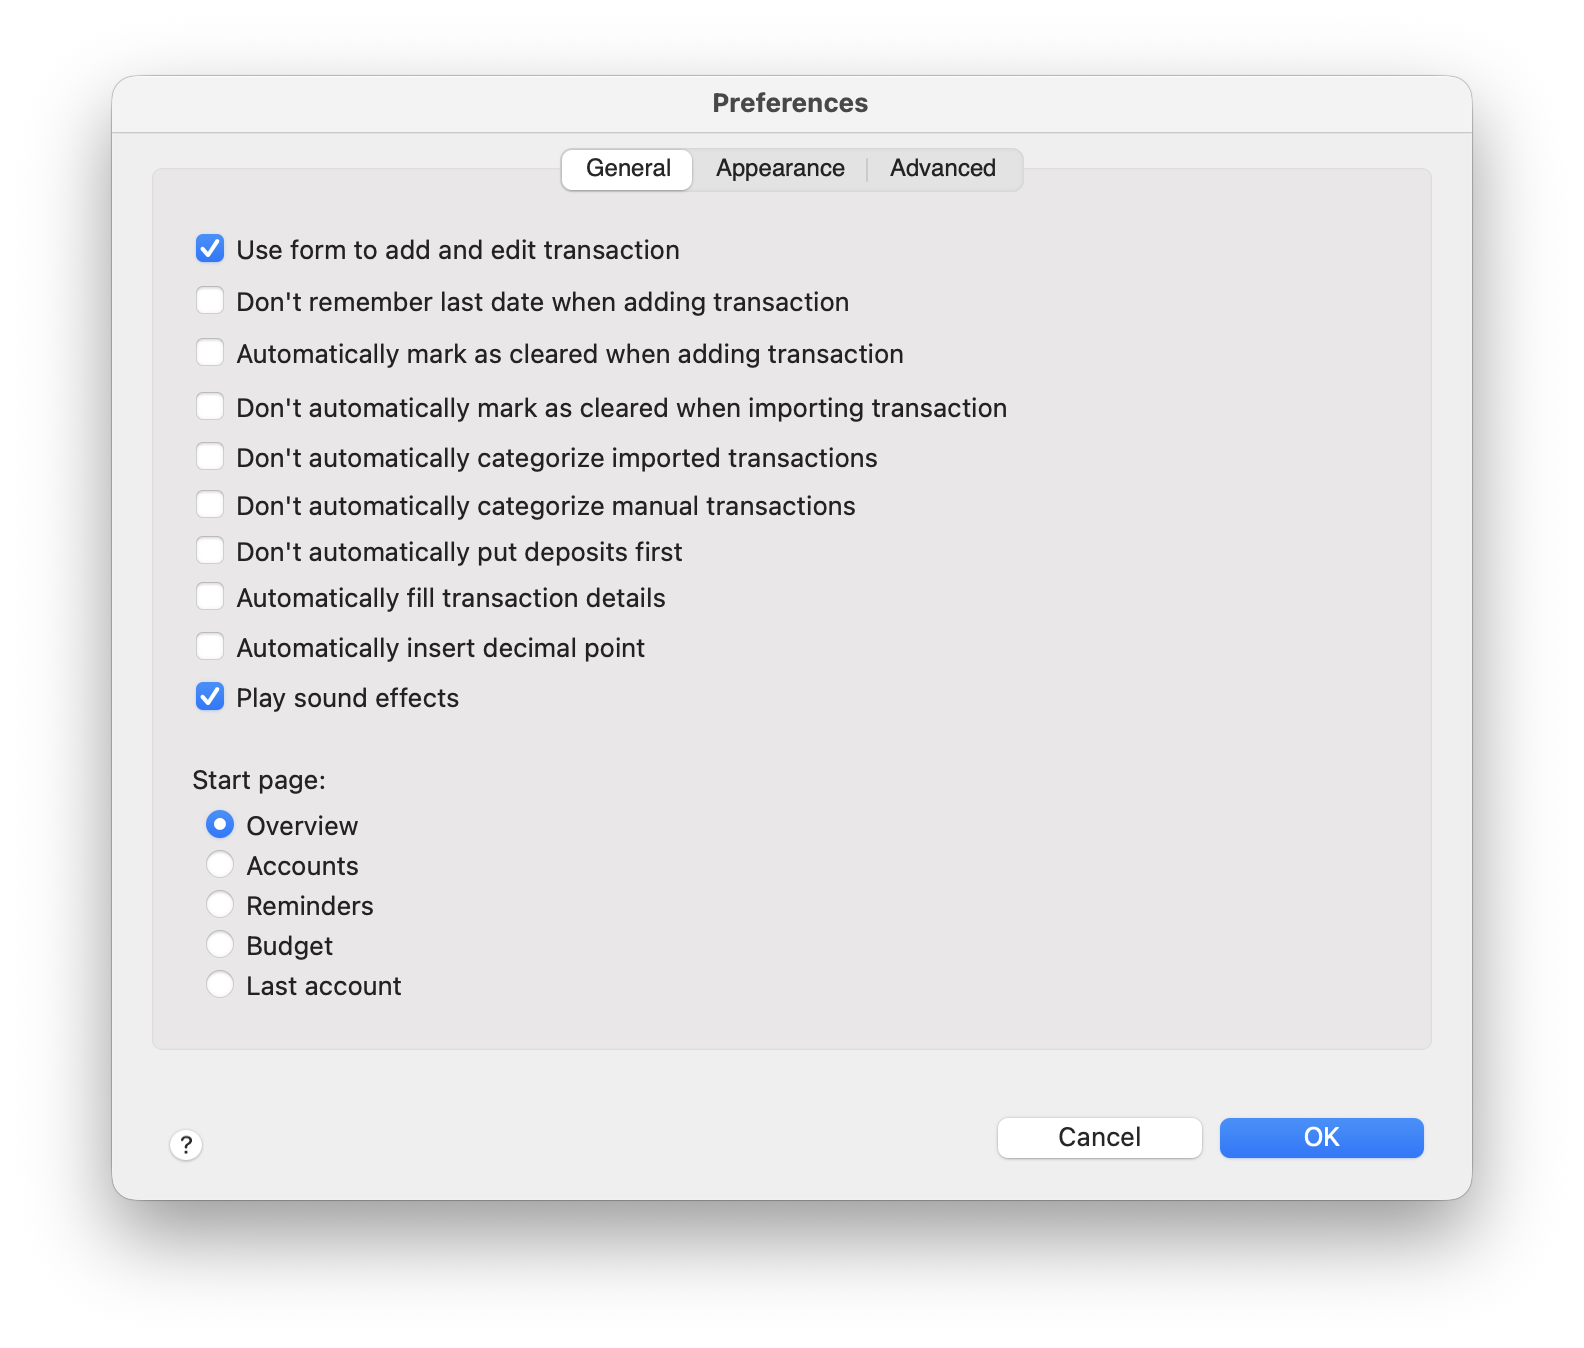The height and width of the screenshot is (1348, 1584).
Task: Enable 'Don't automatically categorize manual transactions'
Action: pyautogui.click(x=210, y=504)
